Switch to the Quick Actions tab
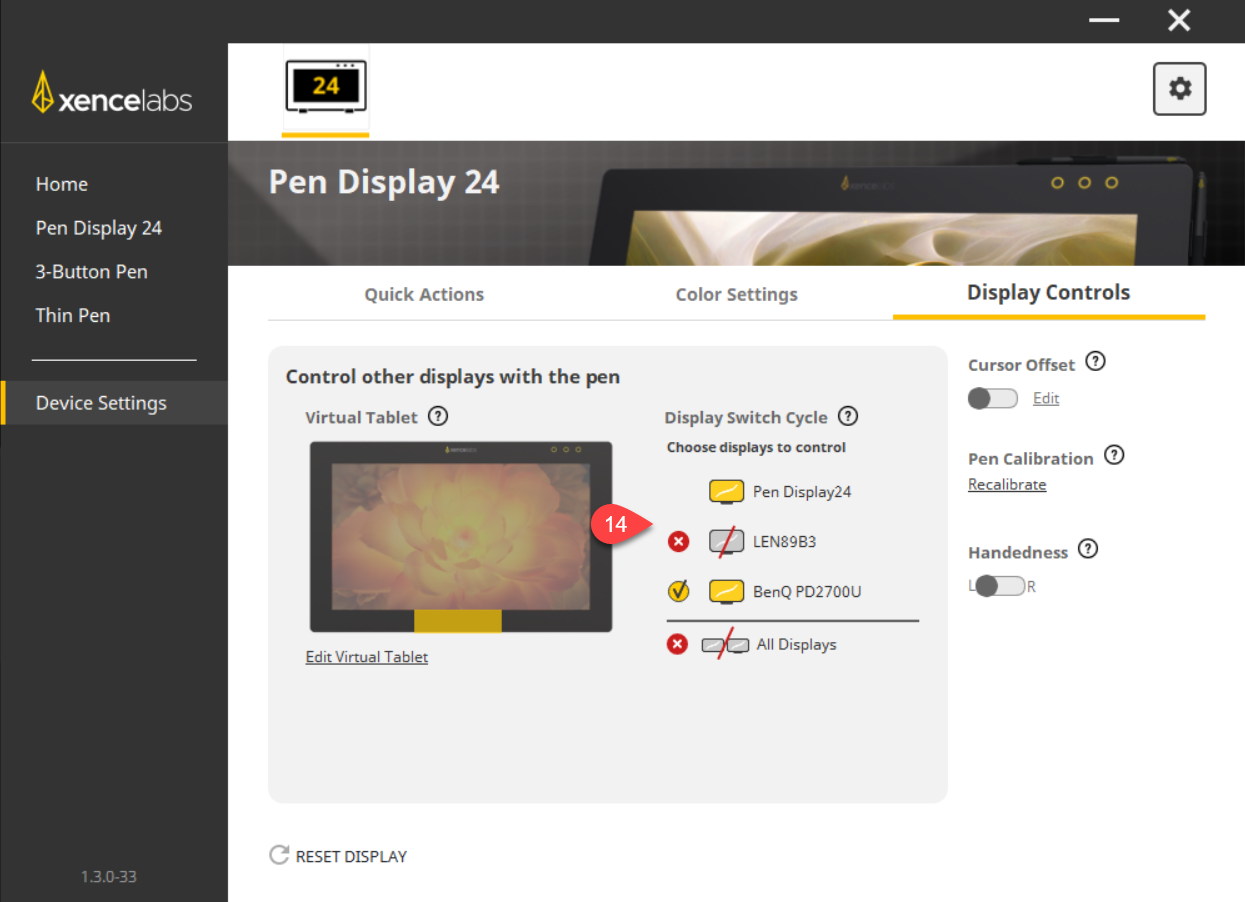This screenshot has height=902, width=1245. tap(424, 294)
